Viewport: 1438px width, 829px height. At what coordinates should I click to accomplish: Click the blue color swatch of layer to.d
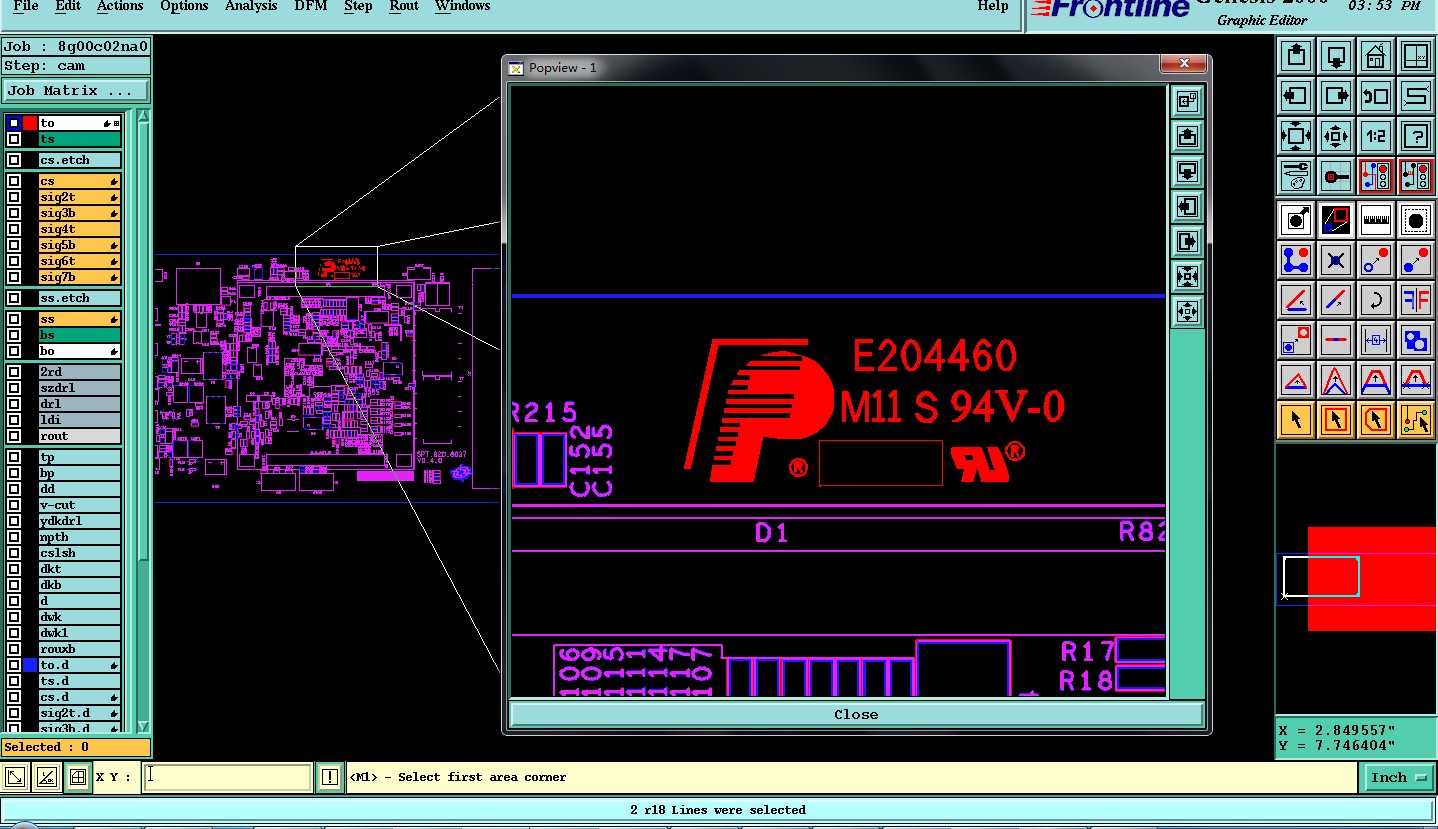tap(30, 665)
